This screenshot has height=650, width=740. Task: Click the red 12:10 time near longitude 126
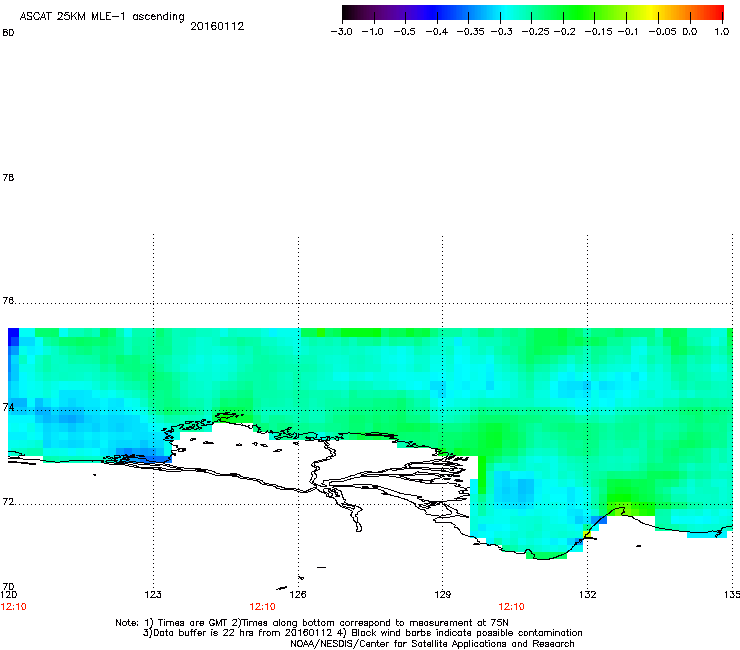pyautogui.click(x=262, y=607)
